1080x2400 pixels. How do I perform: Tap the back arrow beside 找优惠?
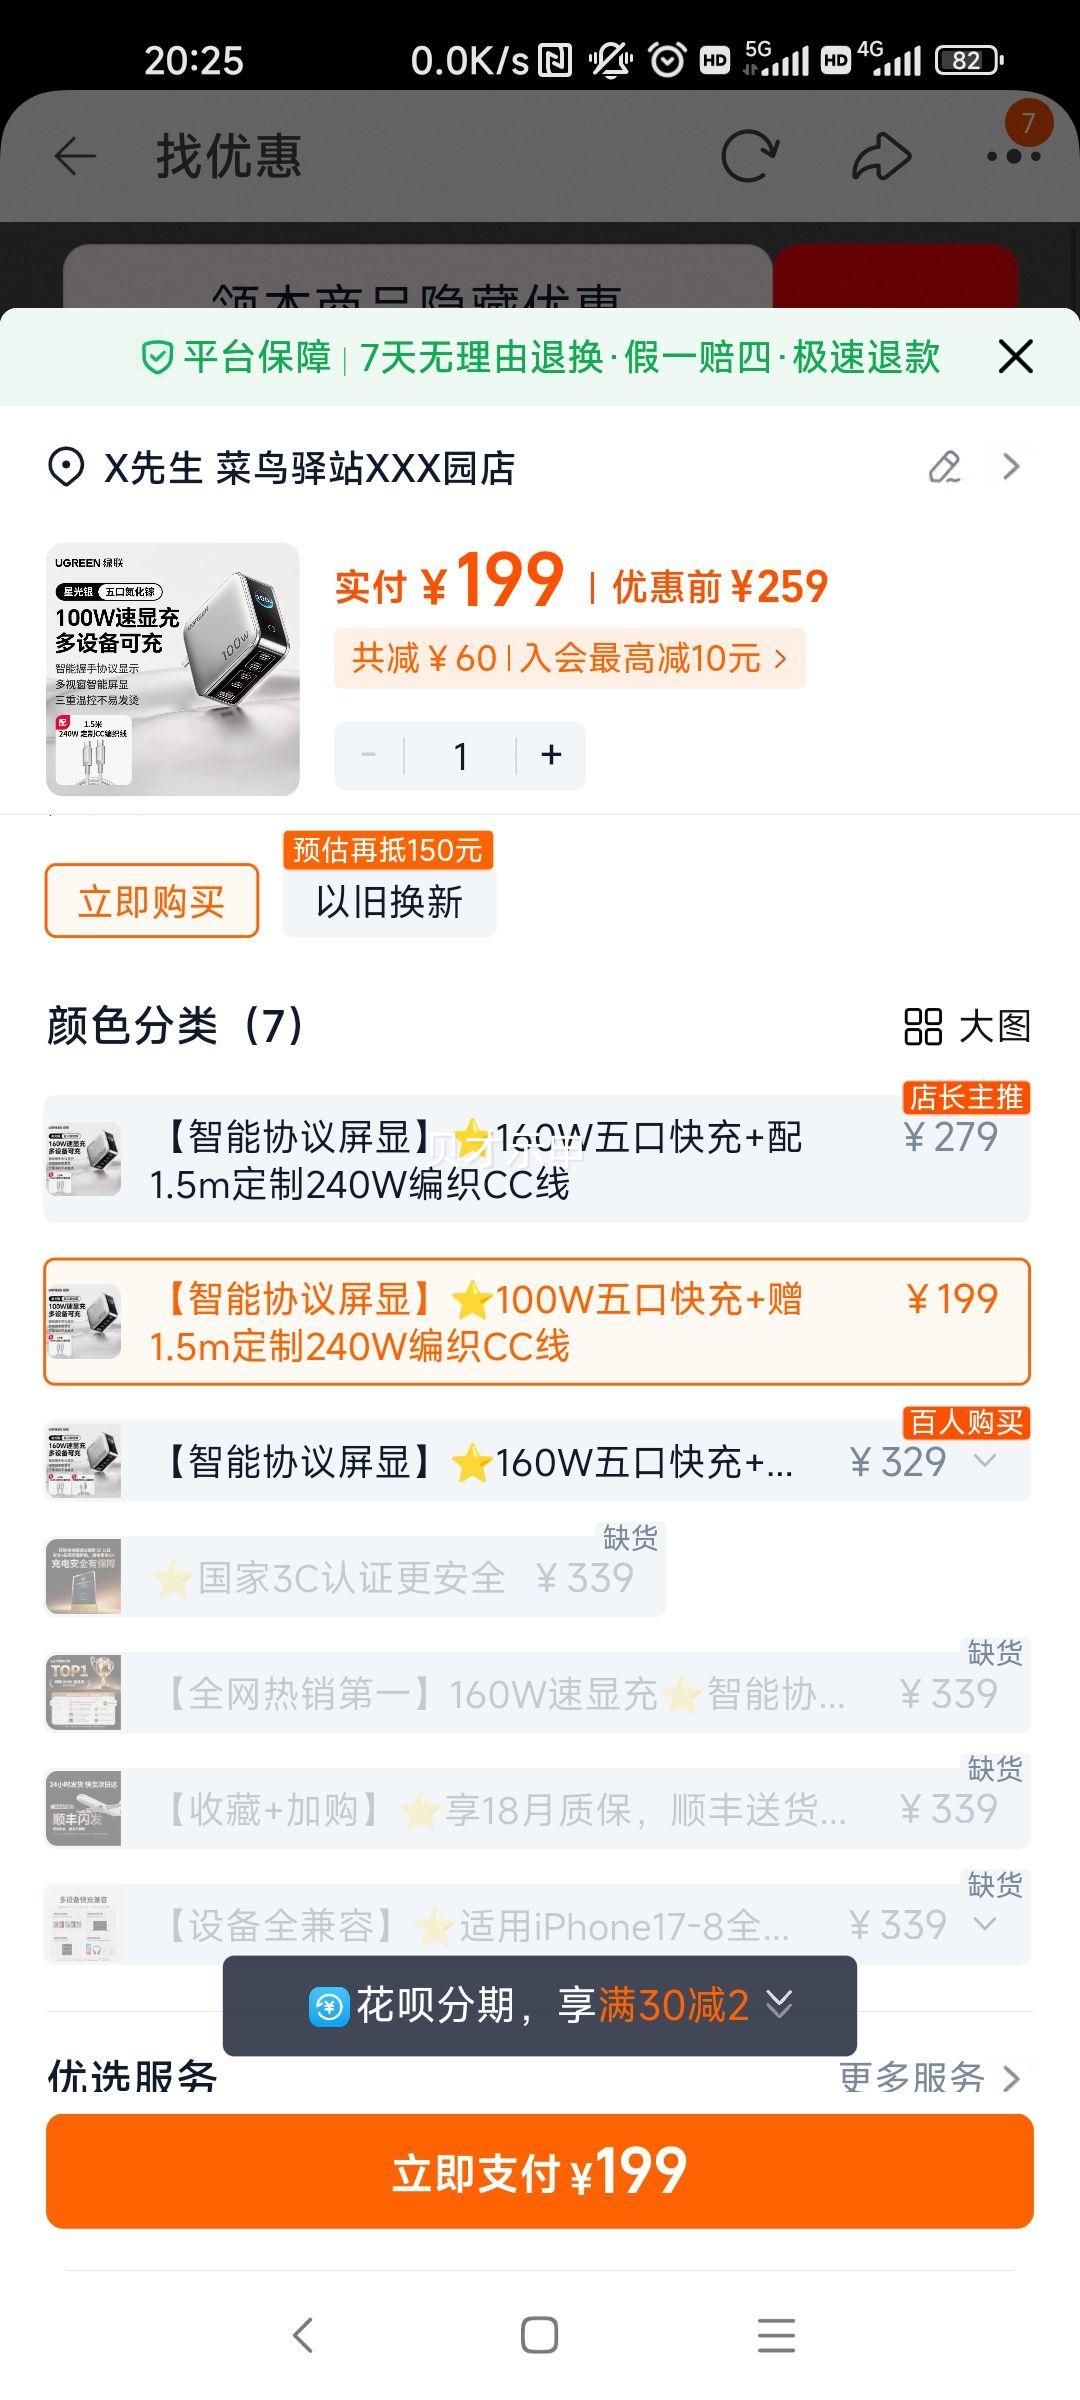tap(75, 157)
